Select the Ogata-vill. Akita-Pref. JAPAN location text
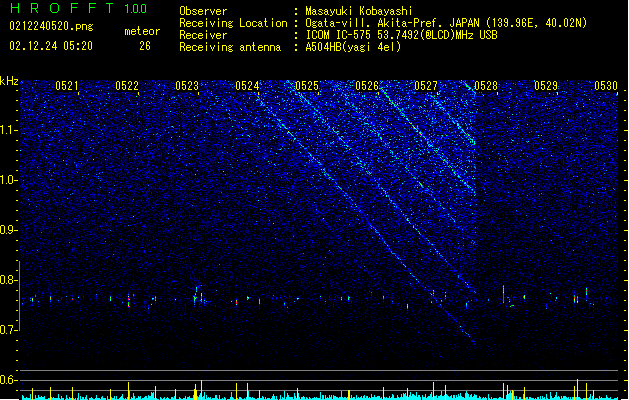The width and height of the screenshot is (629, 400). click(446, 23)
